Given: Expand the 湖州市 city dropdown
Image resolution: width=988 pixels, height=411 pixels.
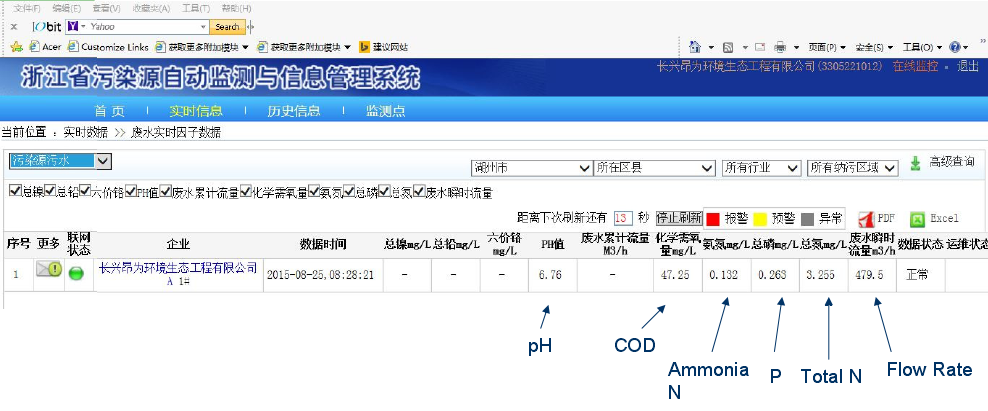Looking at the screenshot, I should [529, 168].
